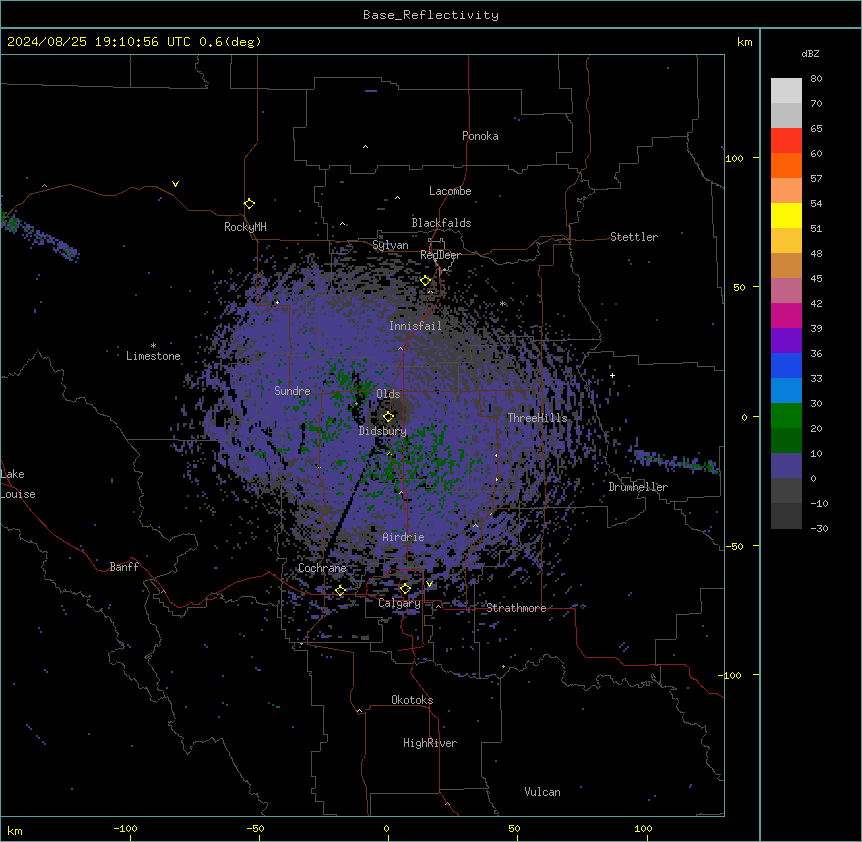Click the Didsbury city label
Viewport: 862px width, 842px height.
coord(383,431)
